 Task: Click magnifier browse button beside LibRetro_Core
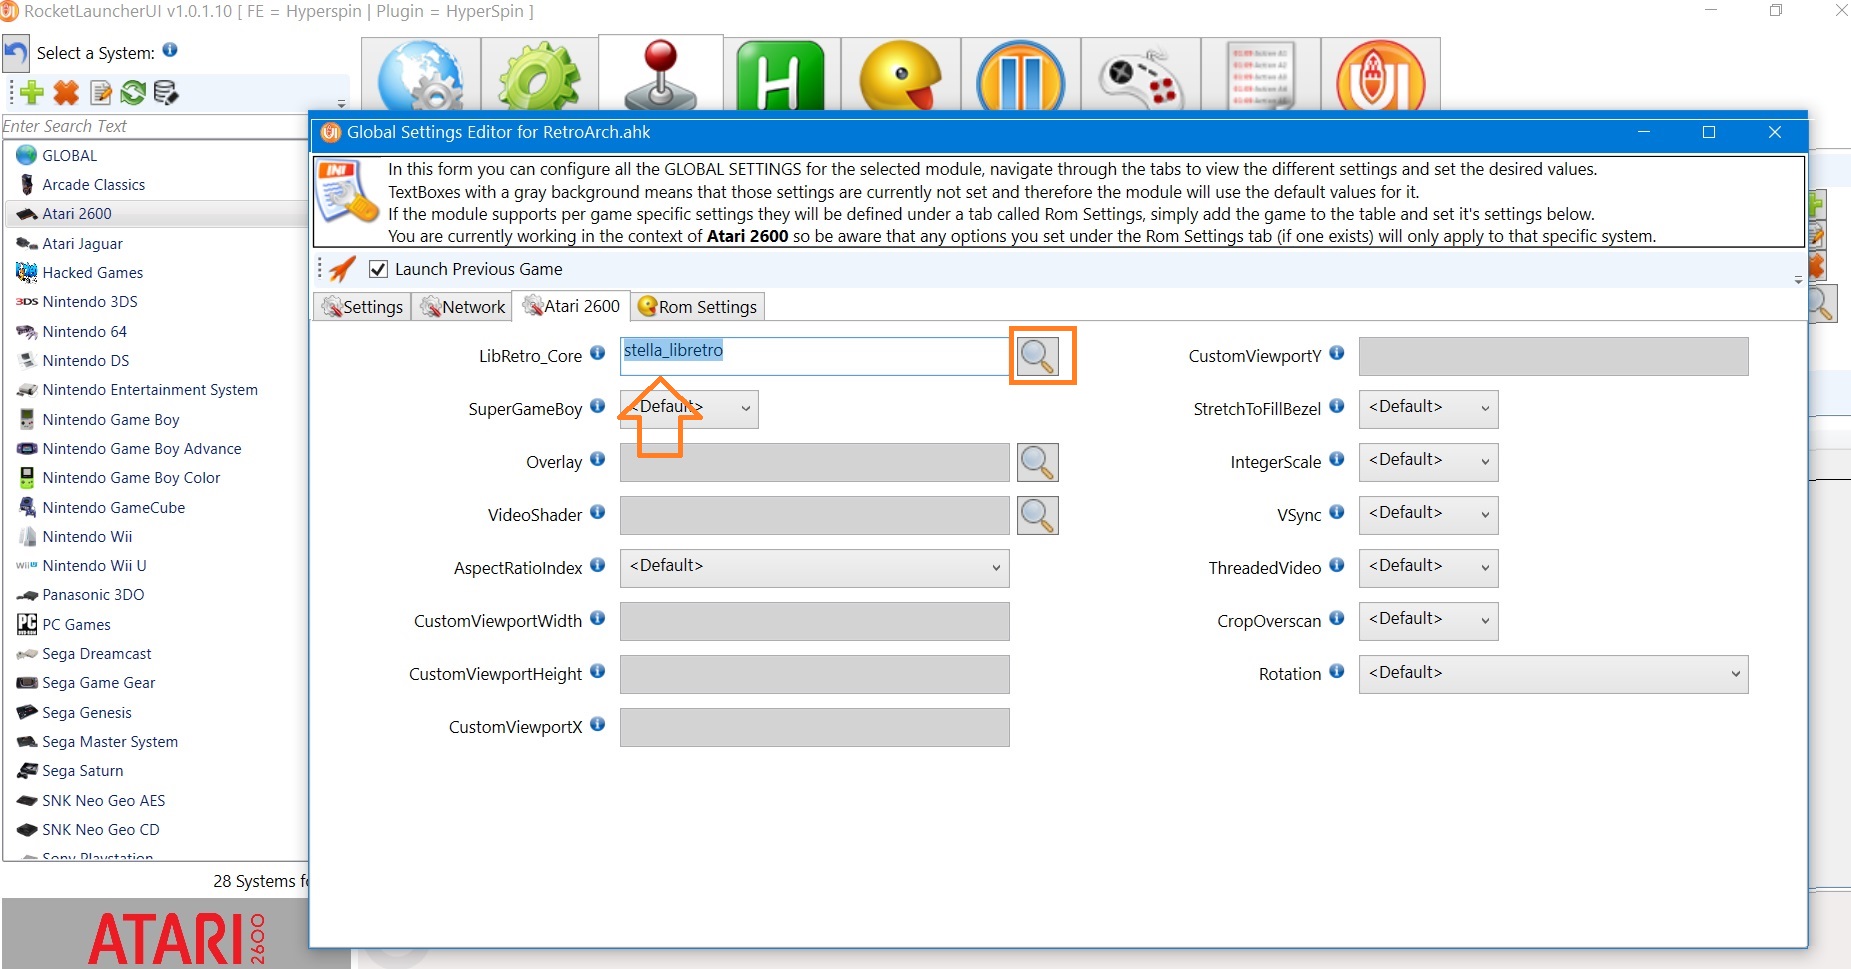[1038, 356]
